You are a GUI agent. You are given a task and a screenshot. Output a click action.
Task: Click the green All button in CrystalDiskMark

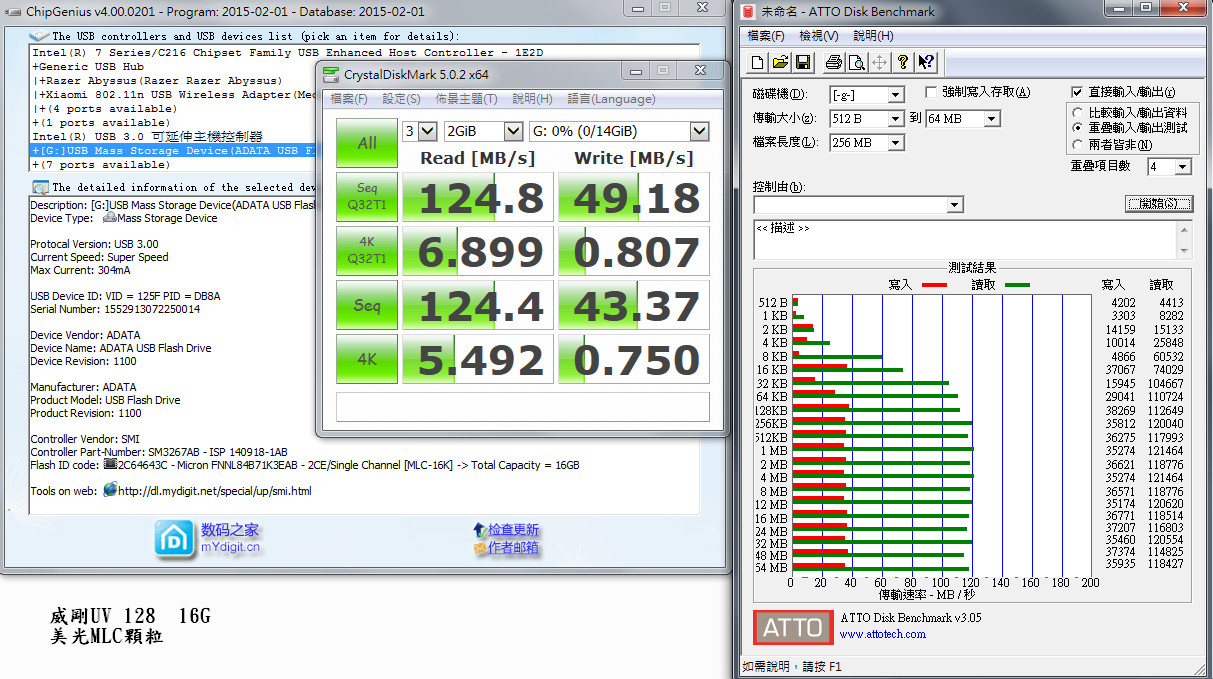pyautogui.click(x=367, y=143)
